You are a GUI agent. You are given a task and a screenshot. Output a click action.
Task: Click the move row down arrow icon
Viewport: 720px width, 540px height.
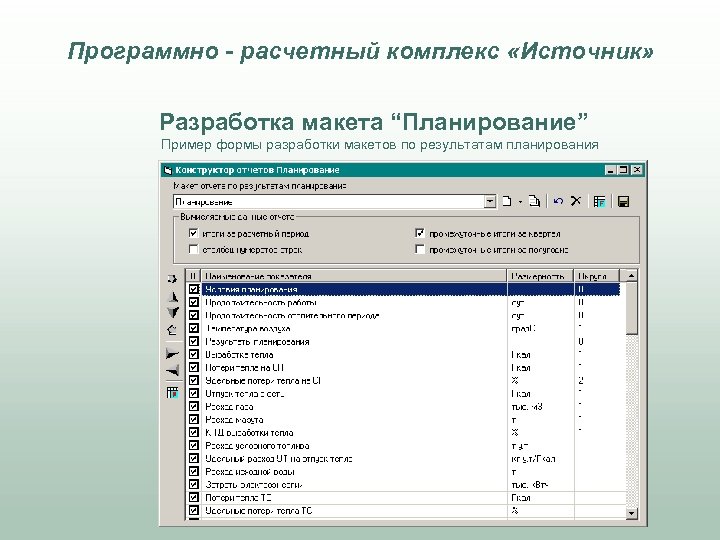[173, 313]
